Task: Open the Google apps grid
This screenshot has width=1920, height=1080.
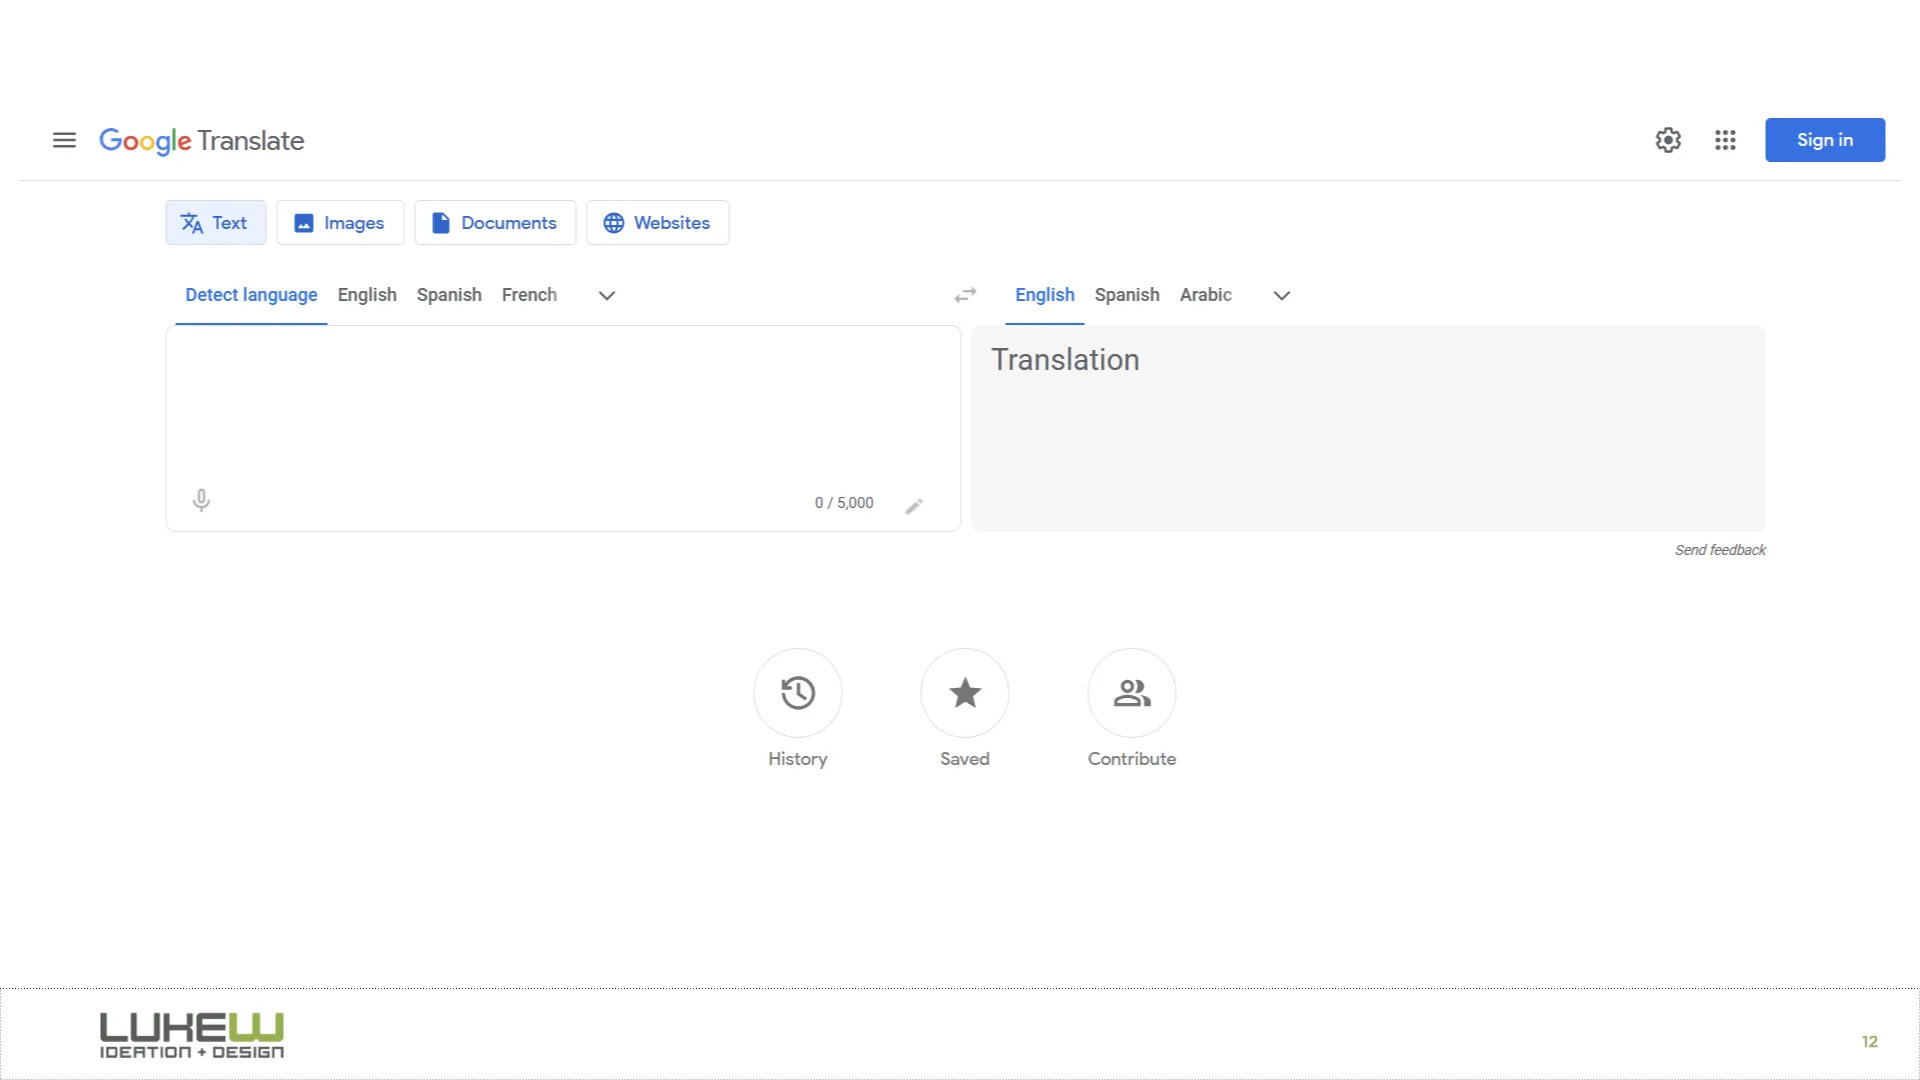Action: click(x=1725, y=140)
